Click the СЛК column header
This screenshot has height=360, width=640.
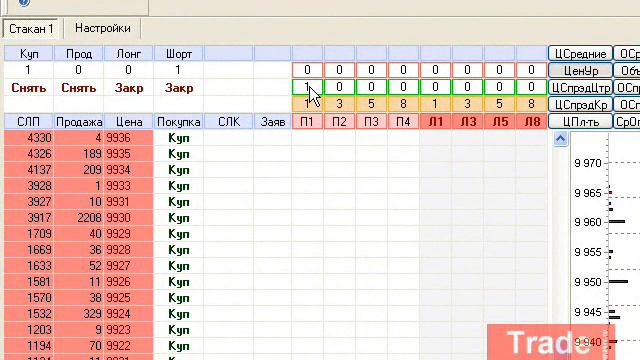pyautogui.click(x=229, y=122)
